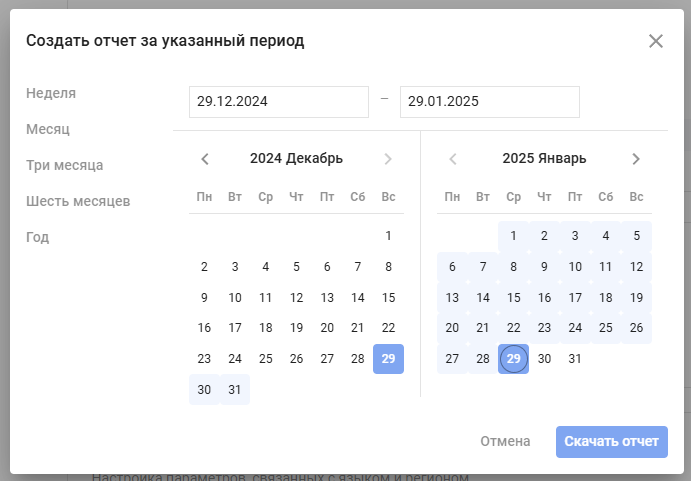Select December 15 in the 2024 calendar

(x=388, y=298)
